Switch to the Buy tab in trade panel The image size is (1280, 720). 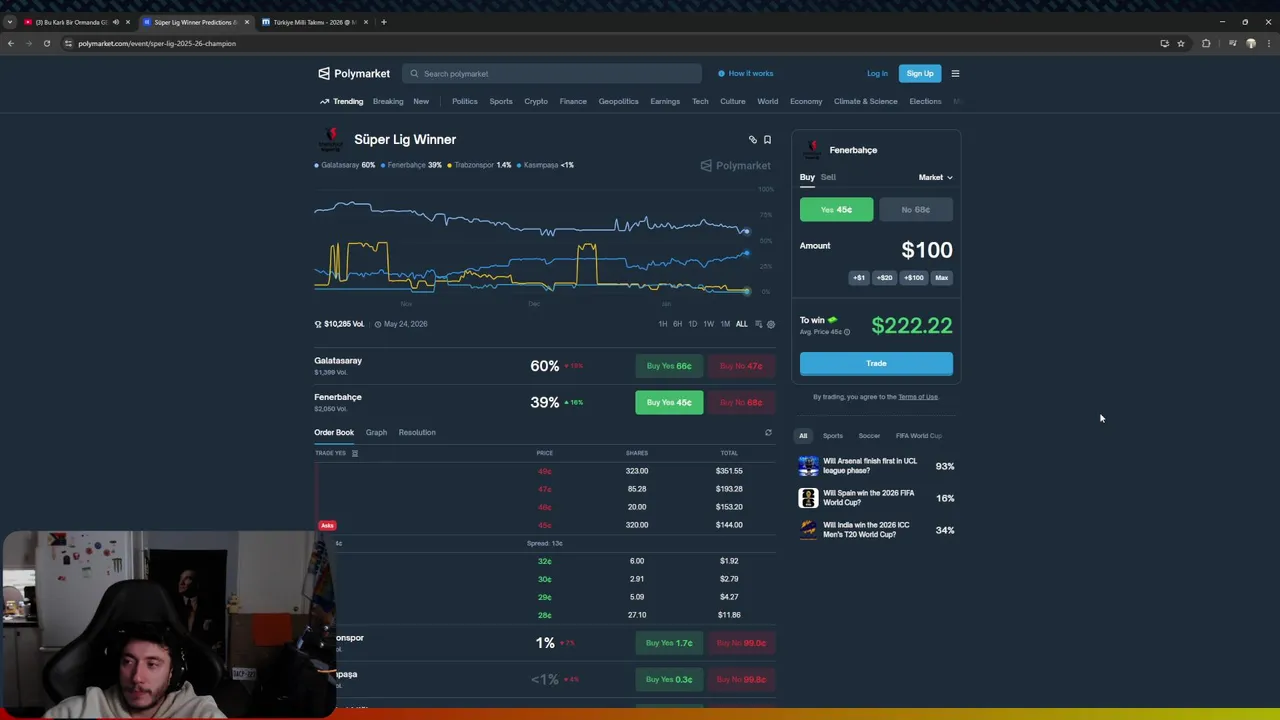[807, 177]
